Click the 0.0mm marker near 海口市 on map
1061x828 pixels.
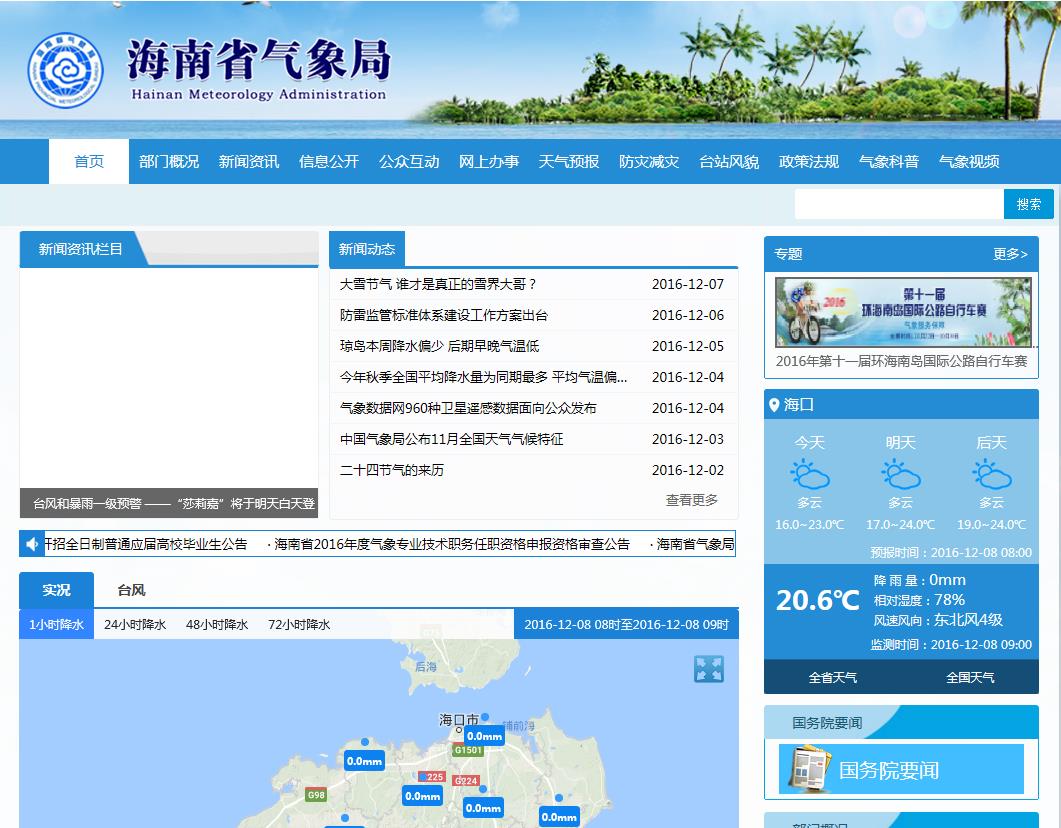(x=484, y=736)
